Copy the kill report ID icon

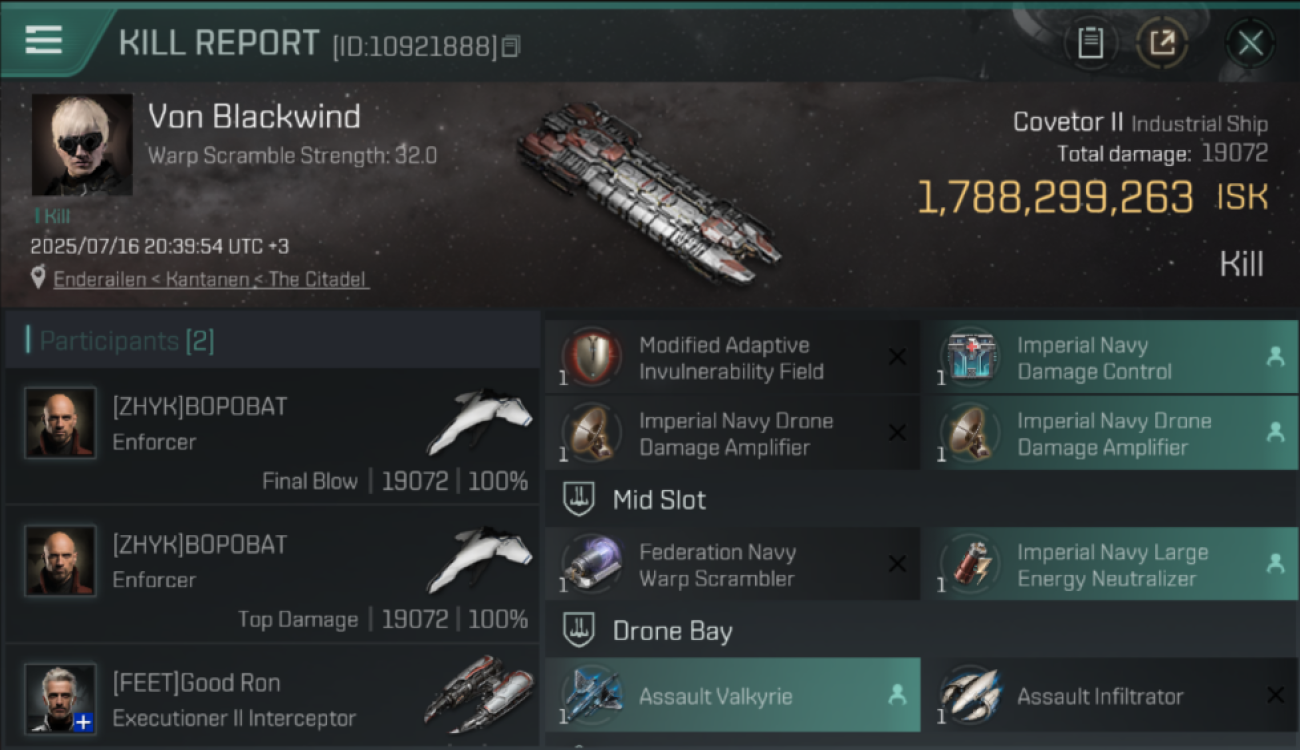point(511,46)
